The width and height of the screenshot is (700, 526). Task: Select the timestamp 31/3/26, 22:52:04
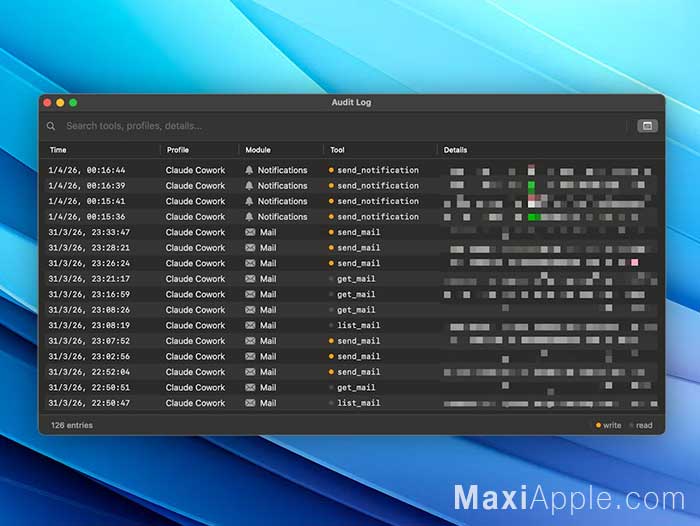(89, 372)
